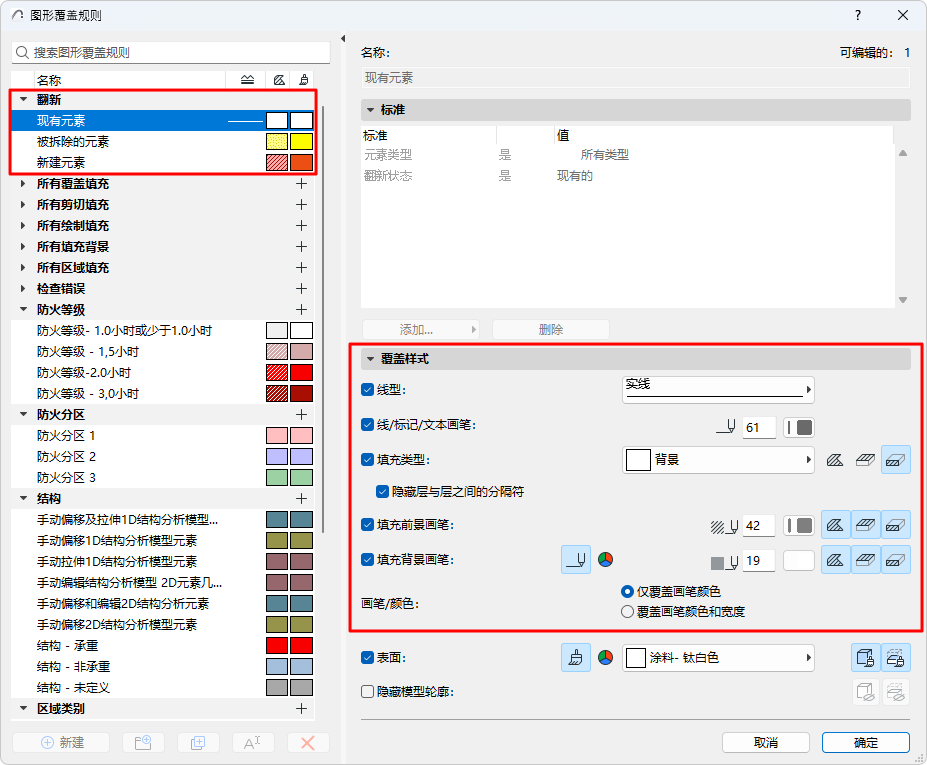This screenshot has width=927, height=765.
Task: Uncheck the 线型 checkbox
Action: pyautogui.click(x=368, y=390)
